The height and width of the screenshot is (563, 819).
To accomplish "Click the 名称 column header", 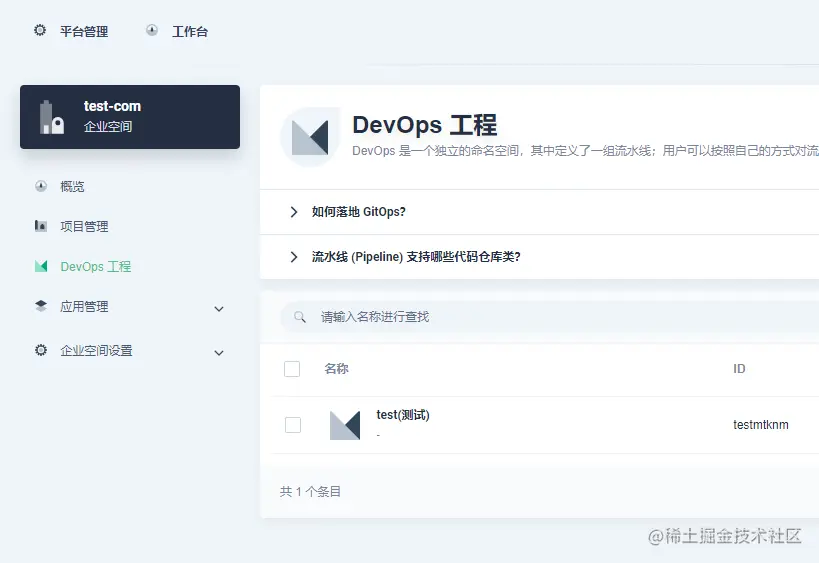I will pos(336,369).
